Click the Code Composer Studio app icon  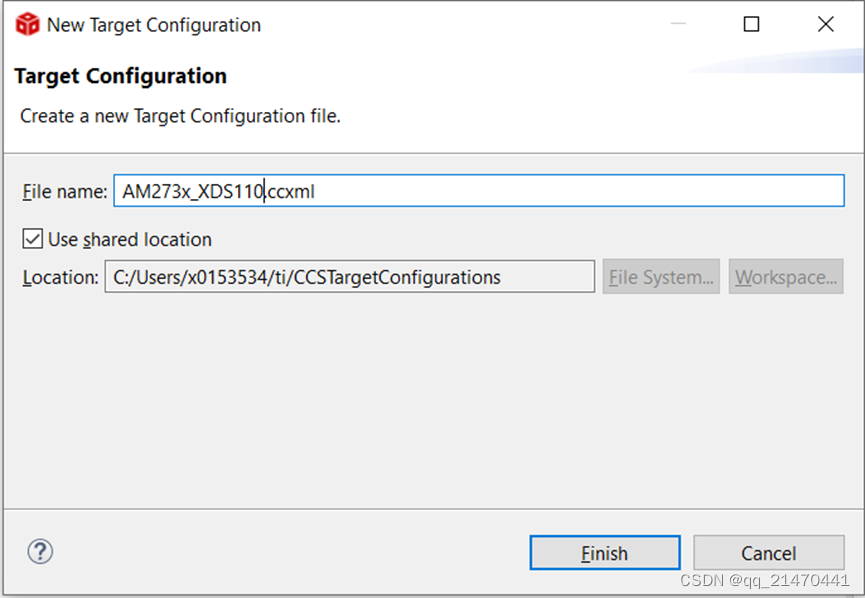click(x=26, y=24)
